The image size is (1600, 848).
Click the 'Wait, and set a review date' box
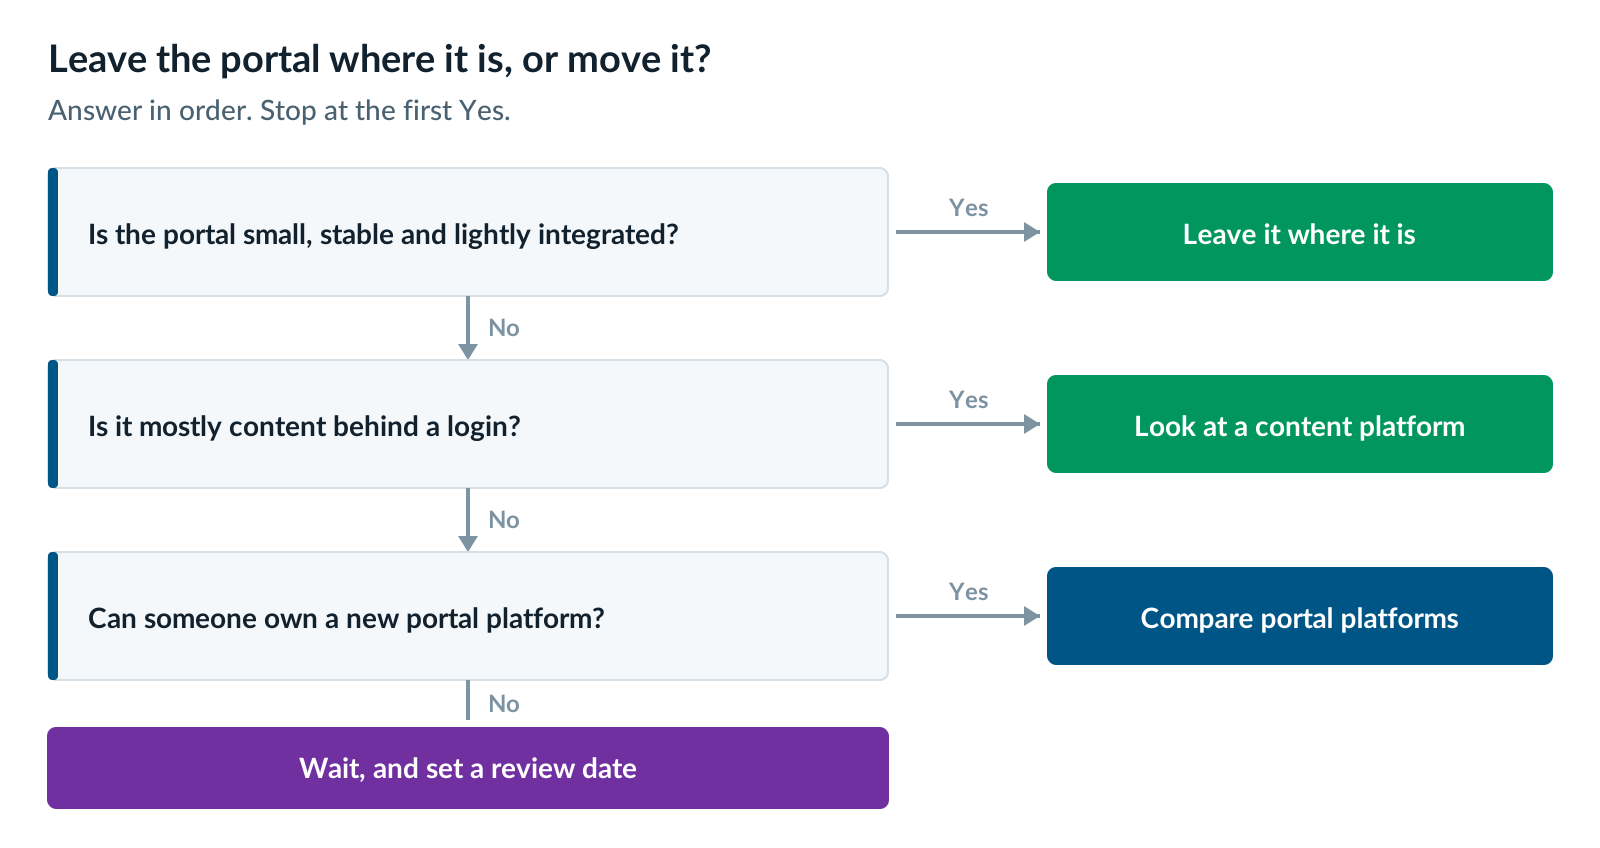tap(468, 768)
